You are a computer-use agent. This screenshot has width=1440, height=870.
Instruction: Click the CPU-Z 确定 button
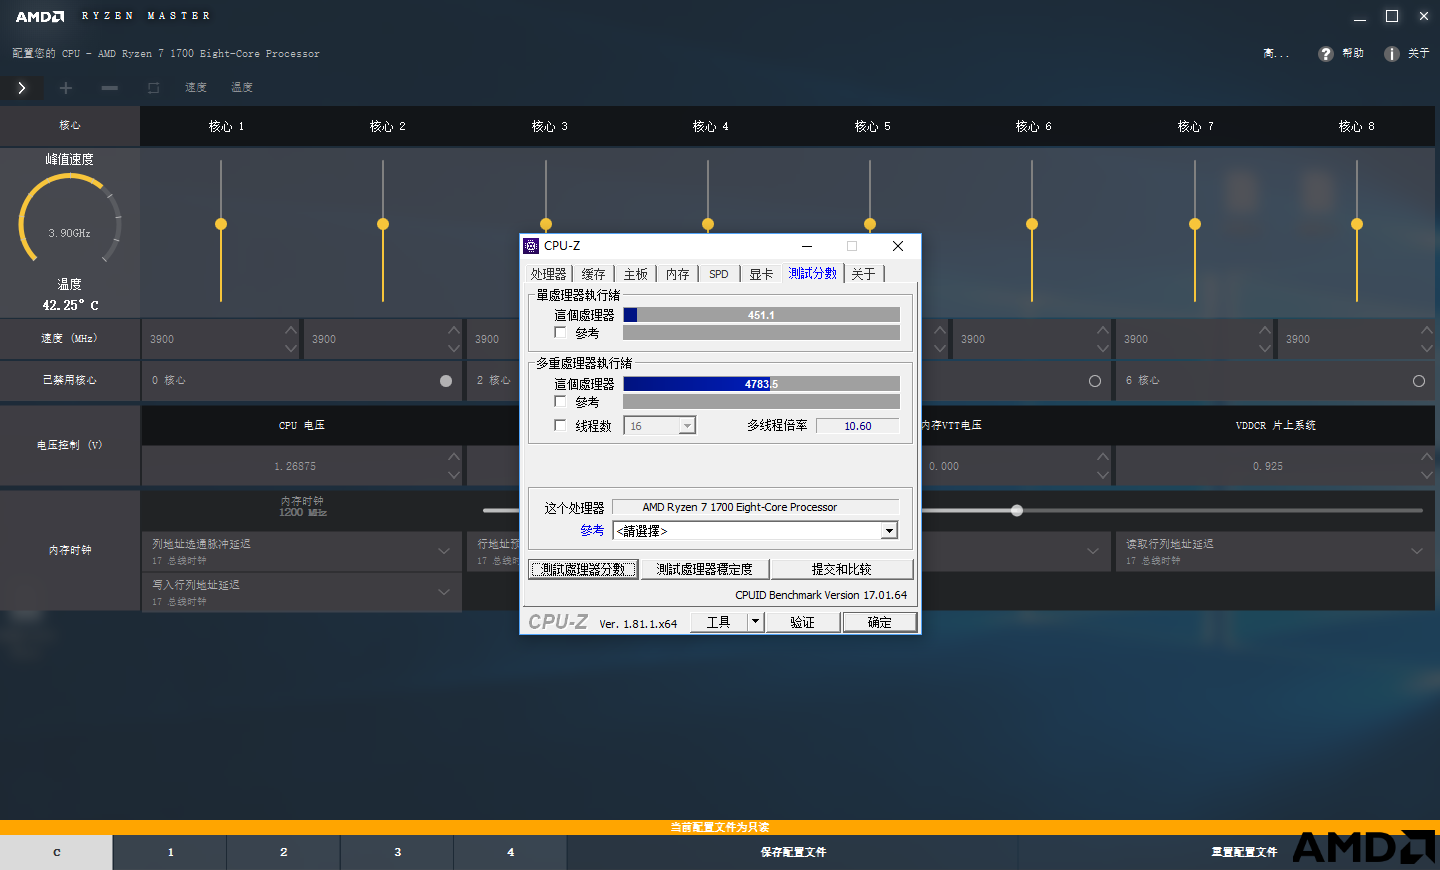click(x=880, y=622)
